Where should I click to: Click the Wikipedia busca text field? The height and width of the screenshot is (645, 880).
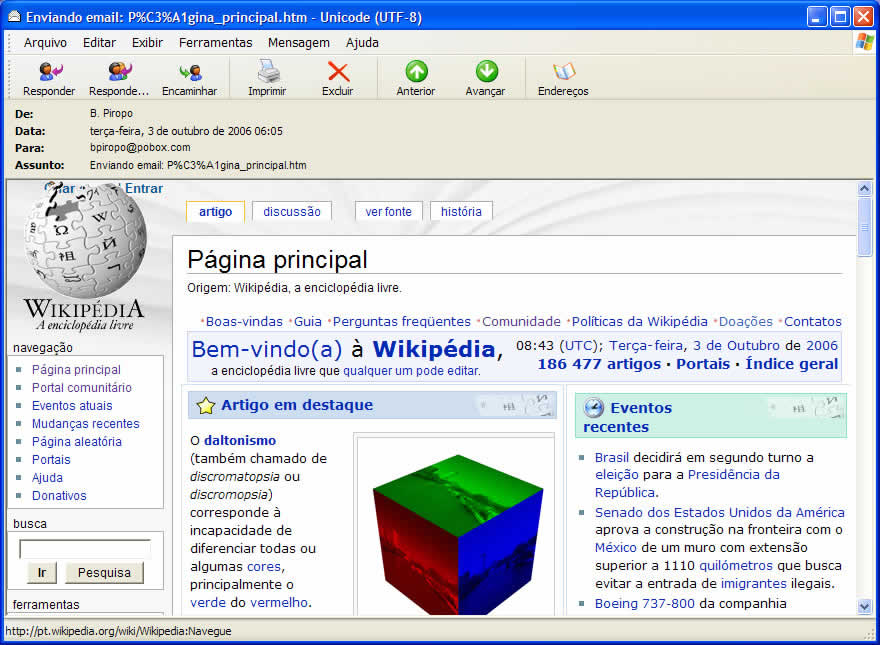click(85, 549)
